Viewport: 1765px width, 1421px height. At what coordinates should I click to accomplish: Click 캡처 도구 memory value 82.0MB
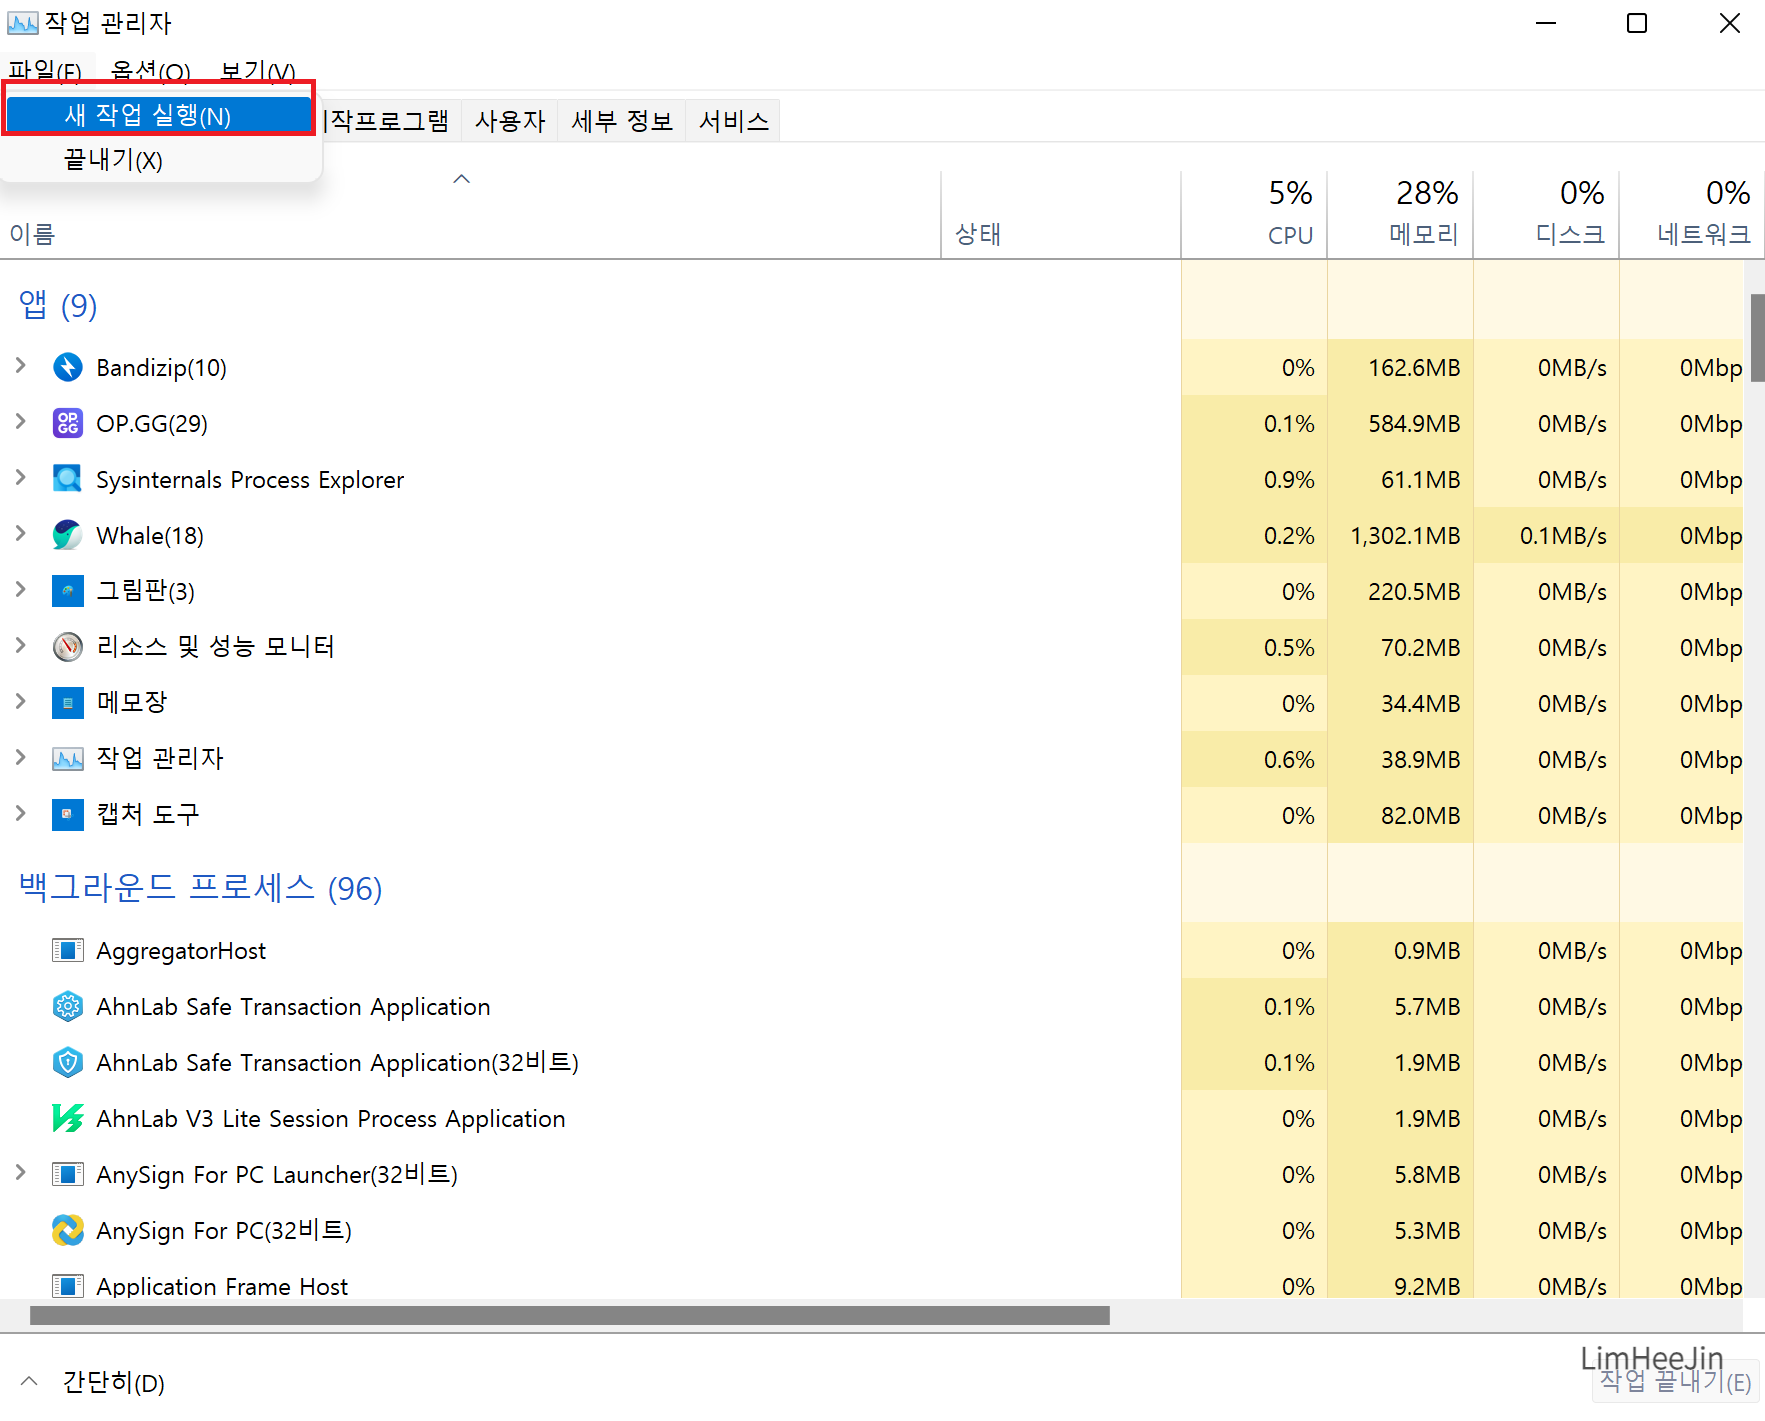pyautogui.click(x=1420, y=816)
